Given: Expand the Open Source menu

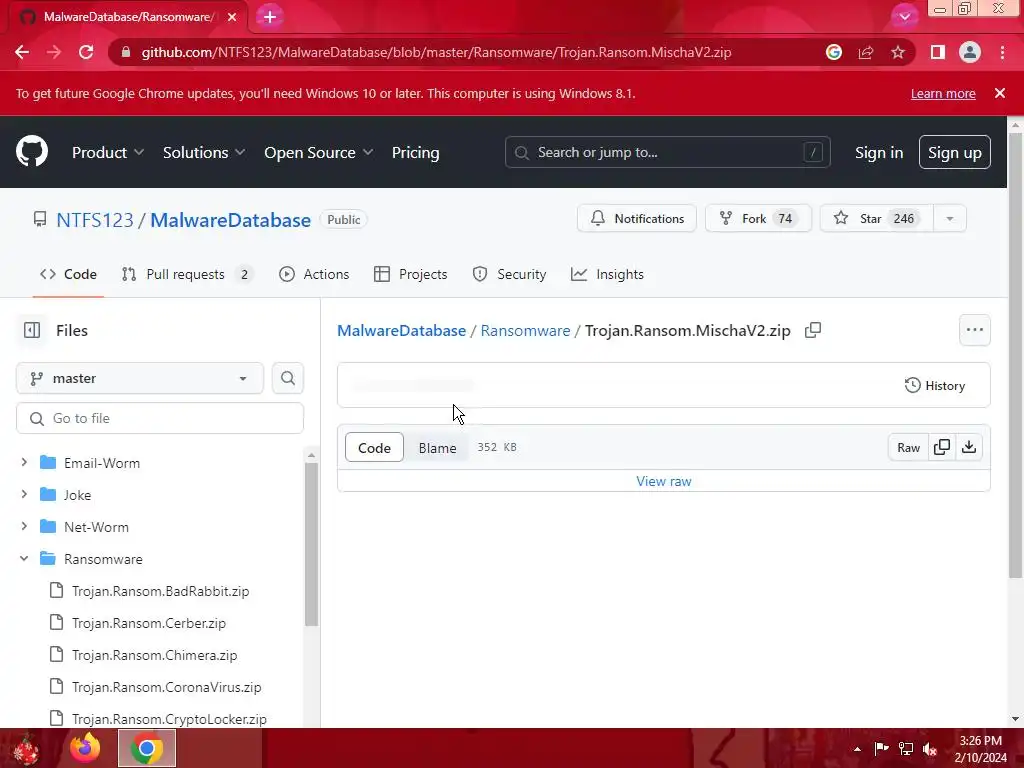Looking at the screenshot, I should coord(319,152).
